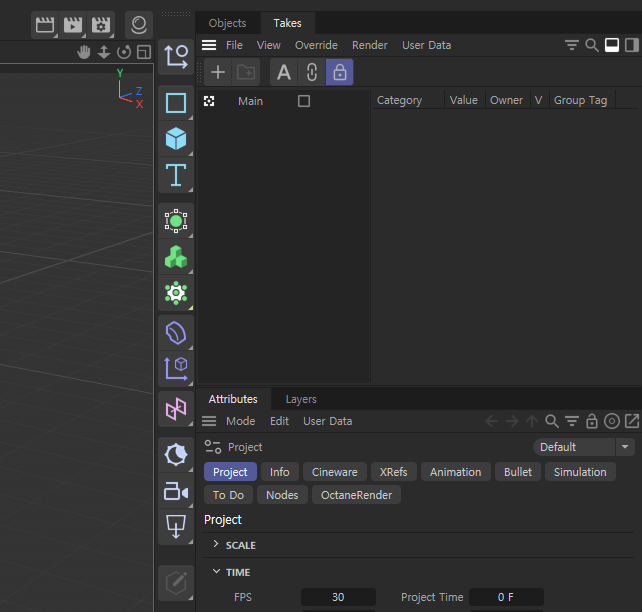Toggle the lock overrides button in Takes
Screen dimensions: 642x612
(x=339, y=72)
